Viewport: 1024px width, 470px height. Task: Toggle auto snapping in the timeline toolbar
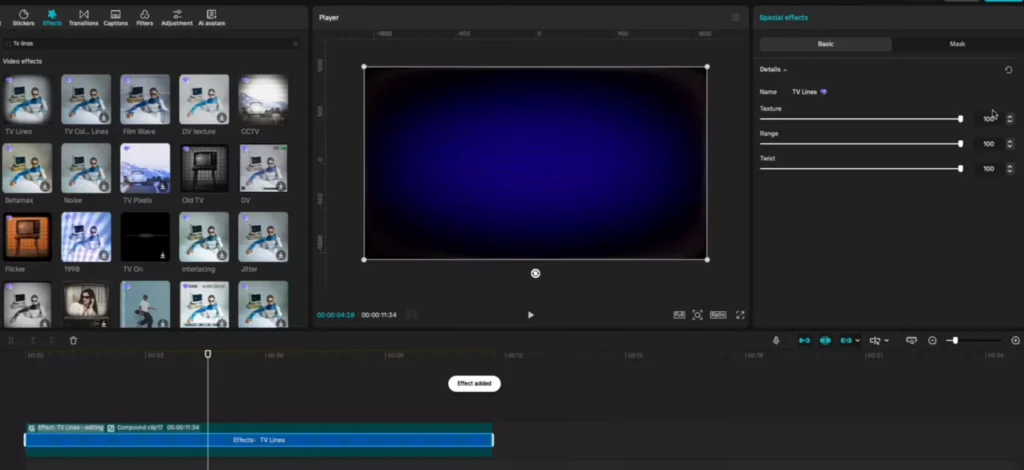coord(825,340)
